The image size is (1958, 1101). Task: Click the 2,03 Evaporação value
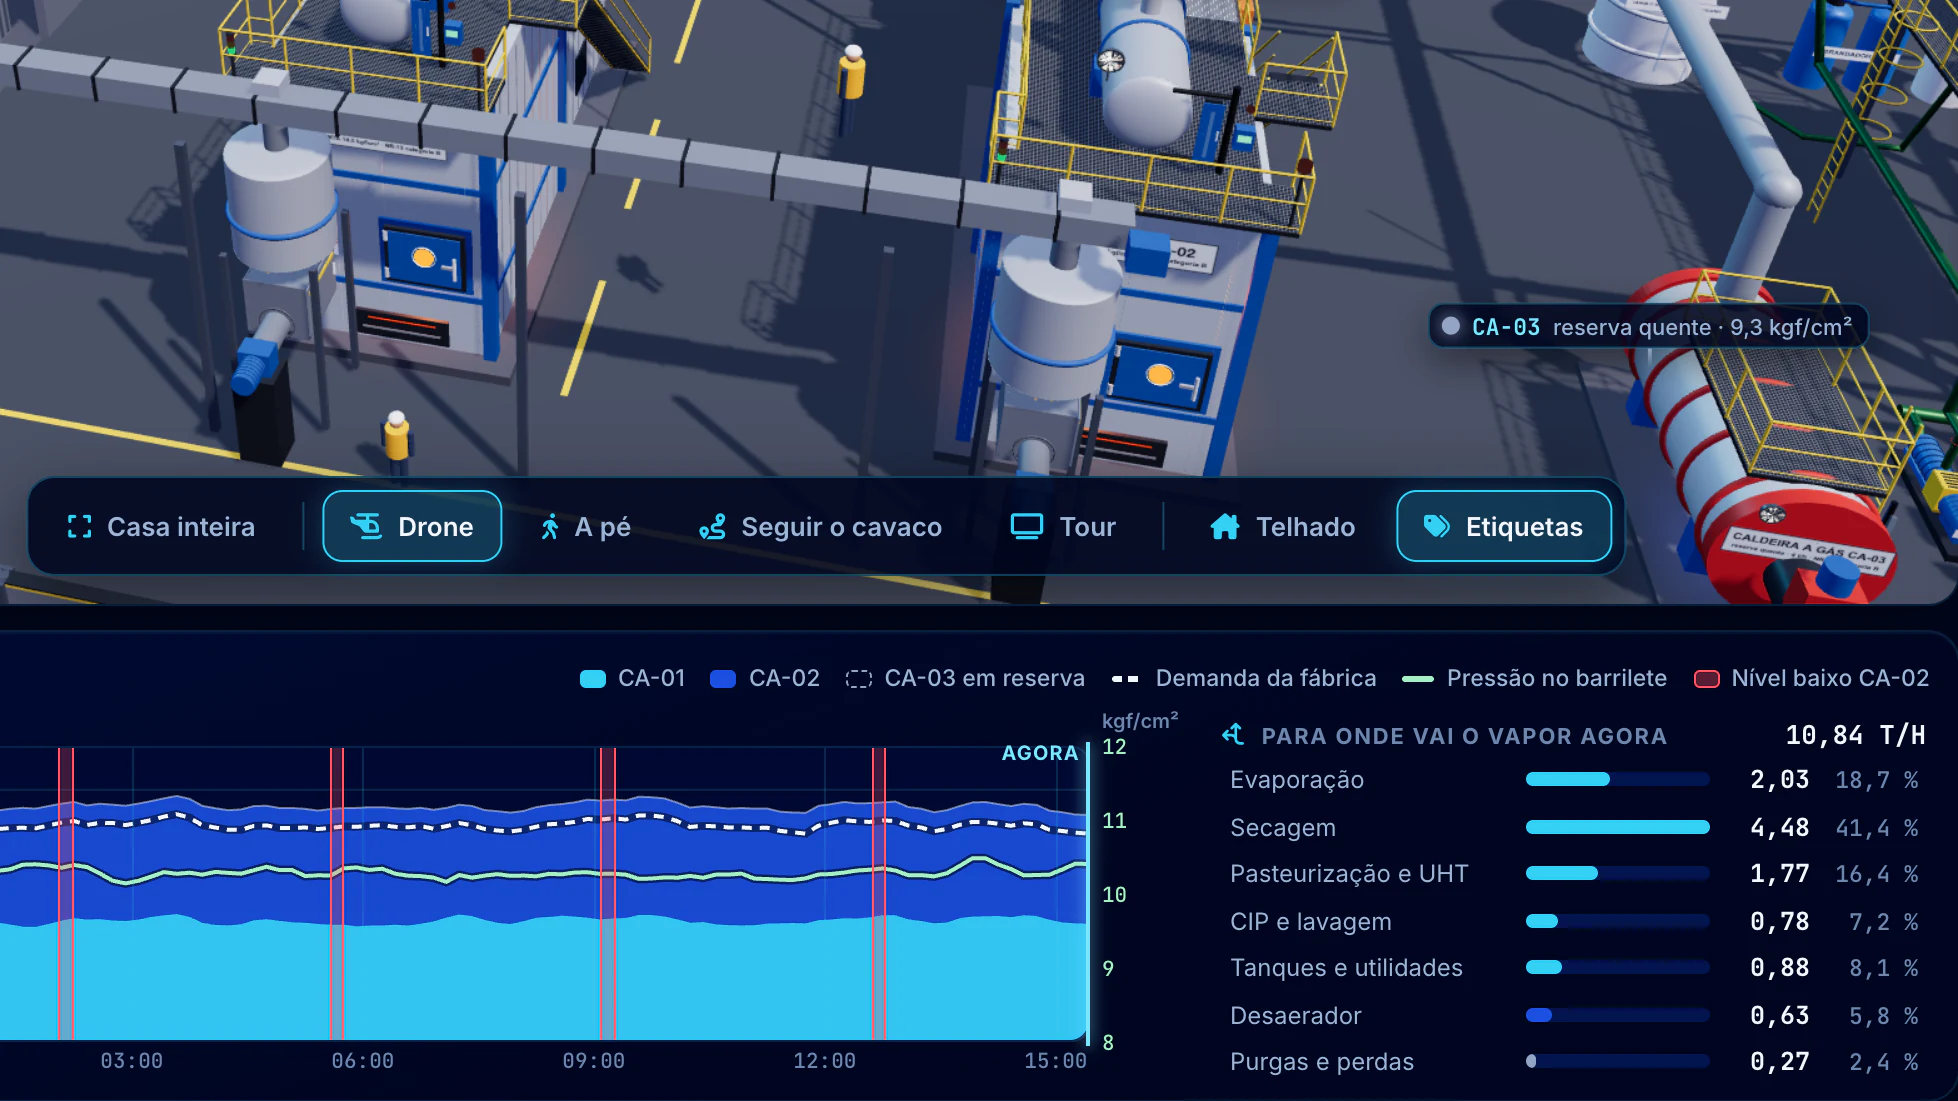point(1779,779)
